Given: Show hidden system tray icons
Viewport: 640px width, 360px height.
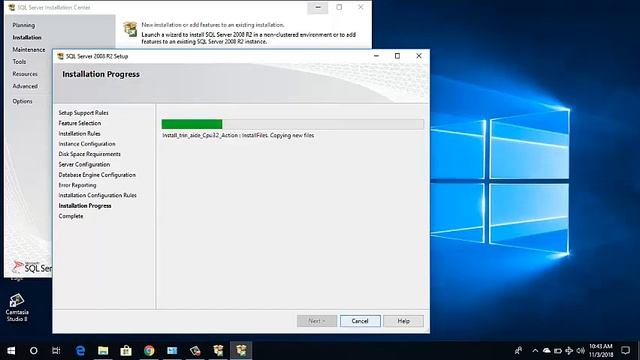Looking at the screenshot, I should 535,350.
